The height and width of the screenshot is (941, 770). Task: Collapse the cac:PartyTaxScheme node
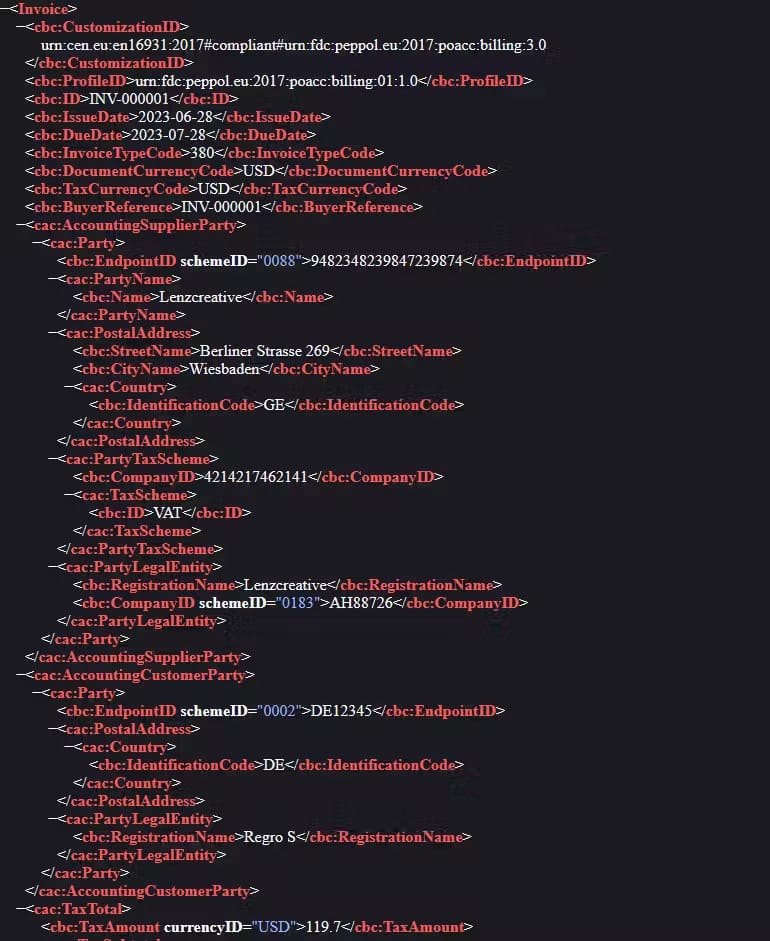pyautogui.click(x=52, y=459)
